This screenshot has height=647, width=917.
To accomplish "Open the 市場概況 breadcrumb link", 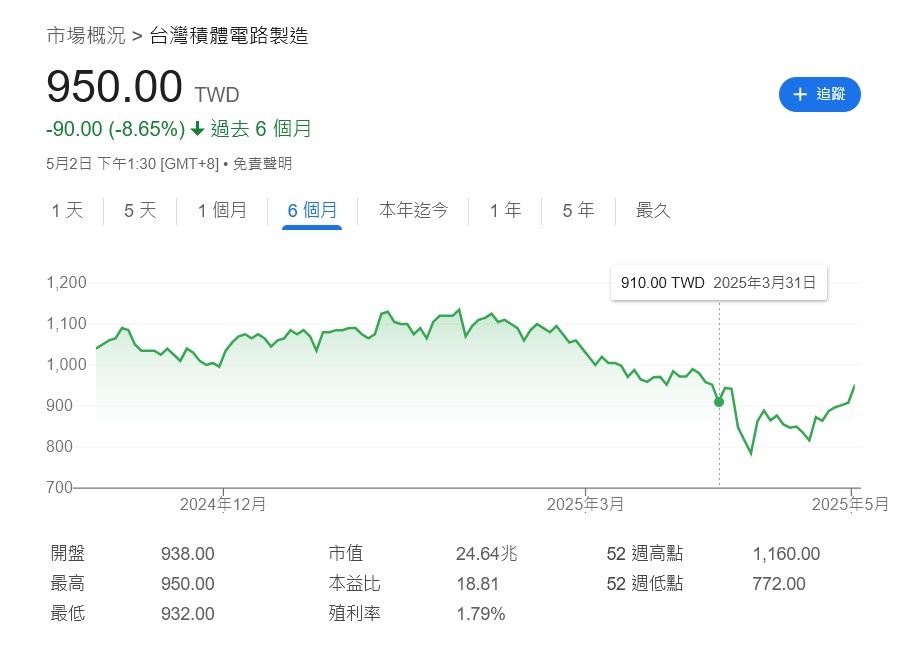I will (x=86, y=36).
